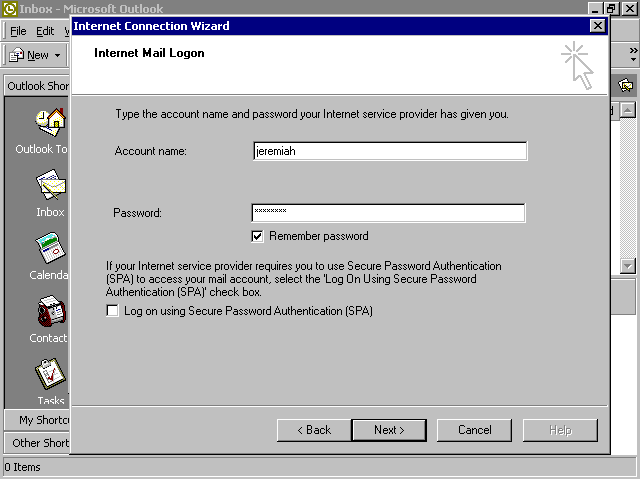The width and height of the screenshot is (640, 480).
Task: Switch to Other Shortcuts group
Action: click(x=38, y=443)
